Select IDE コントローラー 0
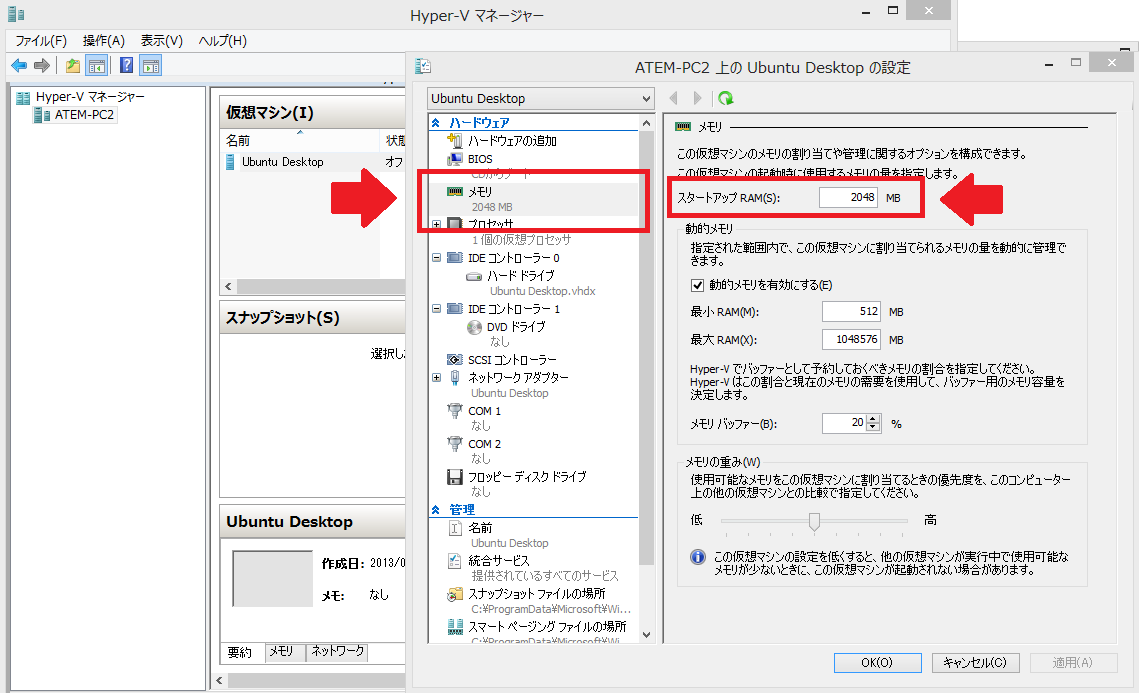 (x=514, y=258)
